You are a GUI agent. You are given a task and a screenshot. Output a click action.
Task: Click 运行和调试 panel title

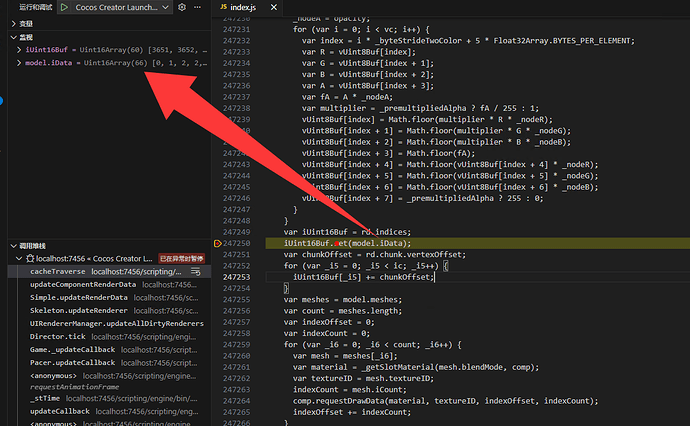(36, 7)
